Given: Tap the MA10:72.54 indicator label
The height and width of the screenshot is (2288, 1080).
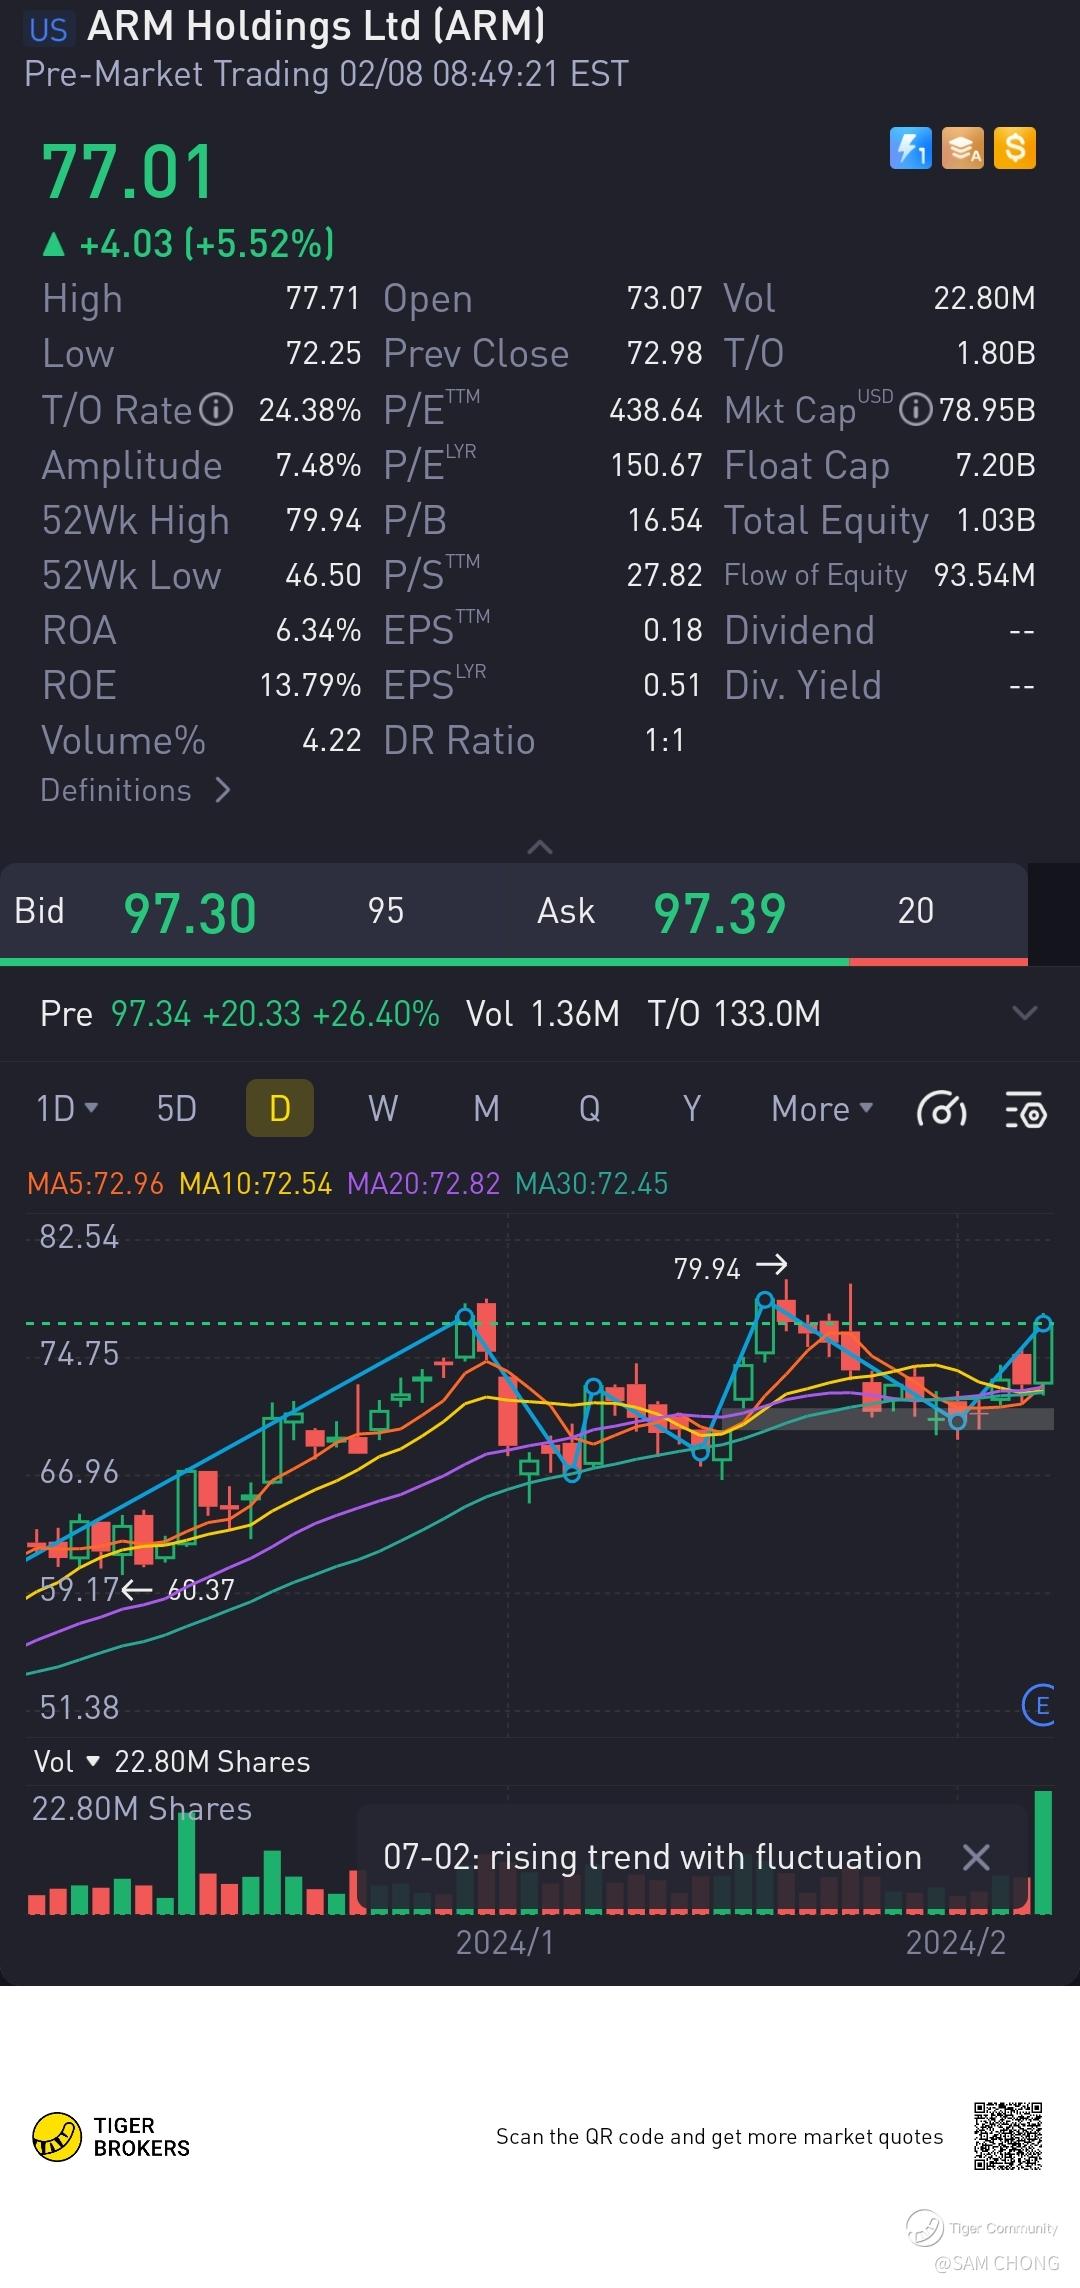Looking at the screenshot, I should click(255, 1184).
